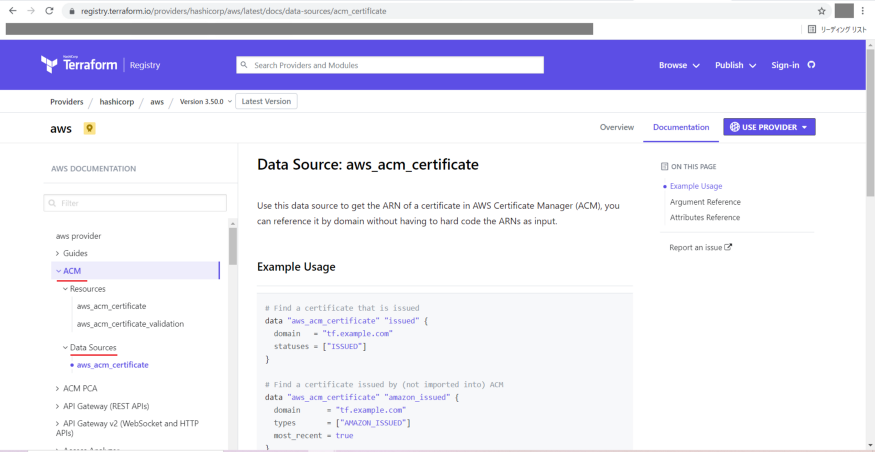Focus the Search Providers and Modules field

[390, 65]
